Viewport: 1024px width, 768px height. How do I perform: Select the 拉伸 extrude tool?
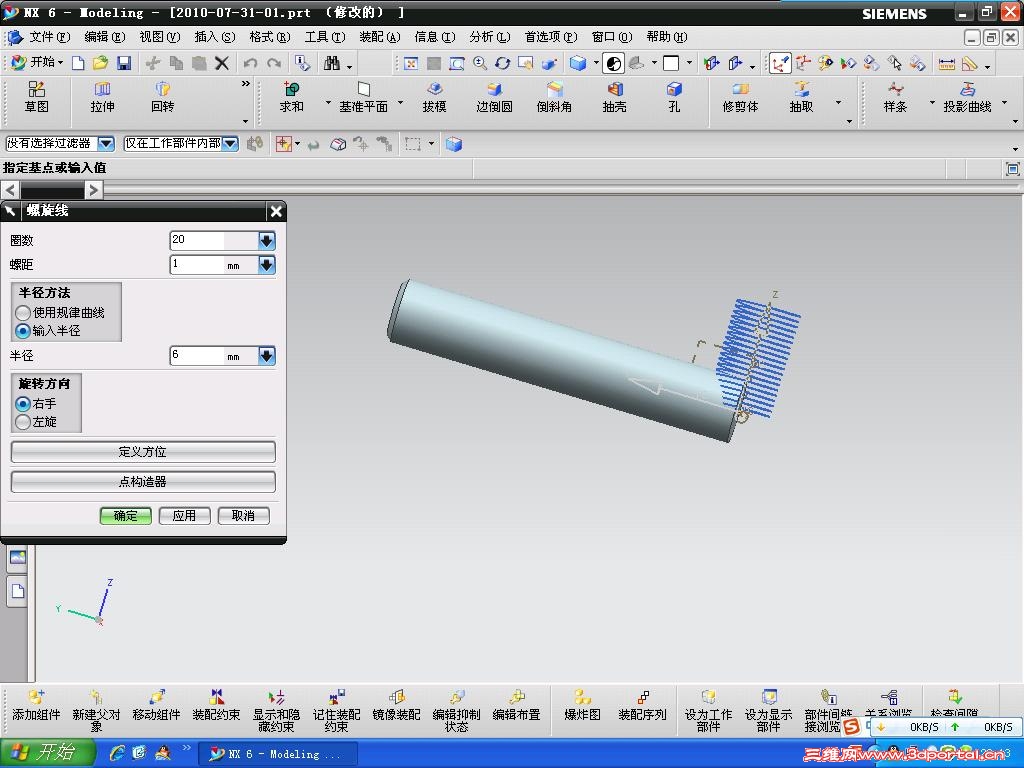[103, 97]
